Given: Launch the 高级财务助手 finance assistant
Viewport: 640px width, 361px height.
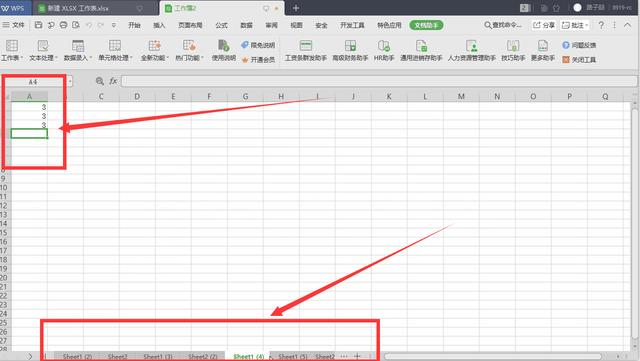Looking at the screenshot, I should click(350, 51).
